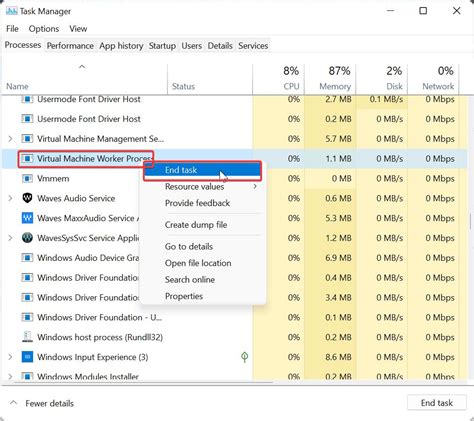The image size is (474, 421).
Task: Select the Vmmem process row name
Action: pyautogui.click(x=53, y=179)
